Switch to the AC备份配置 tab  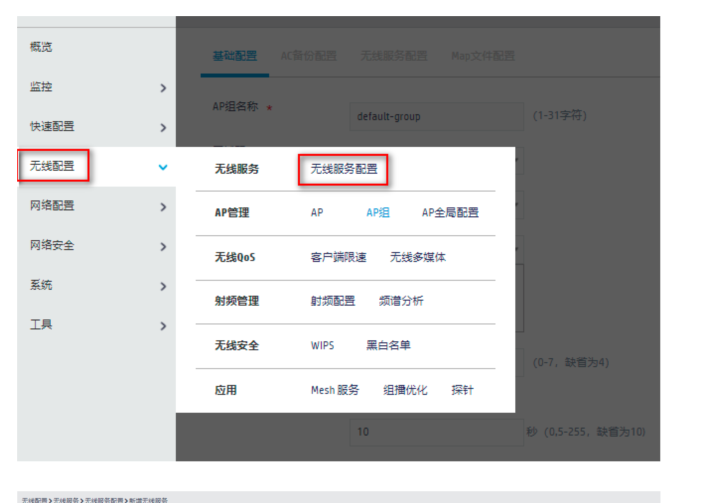click(309, 56)
